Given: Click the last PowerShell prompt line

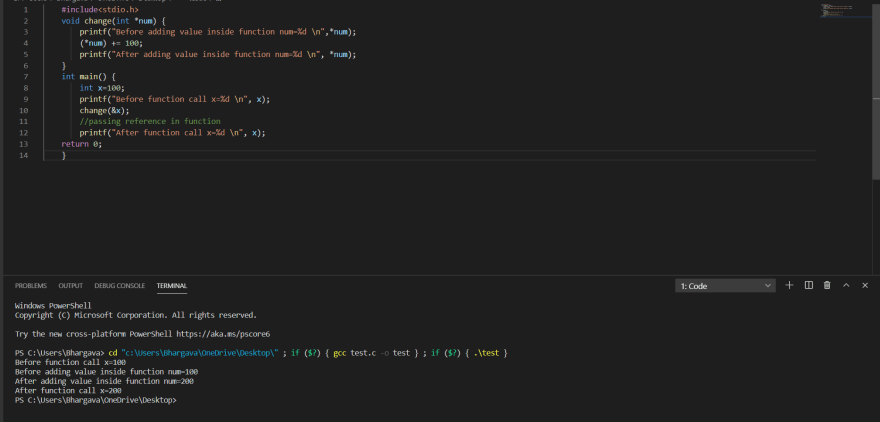Looking at the screenshot, I should 95,400.
